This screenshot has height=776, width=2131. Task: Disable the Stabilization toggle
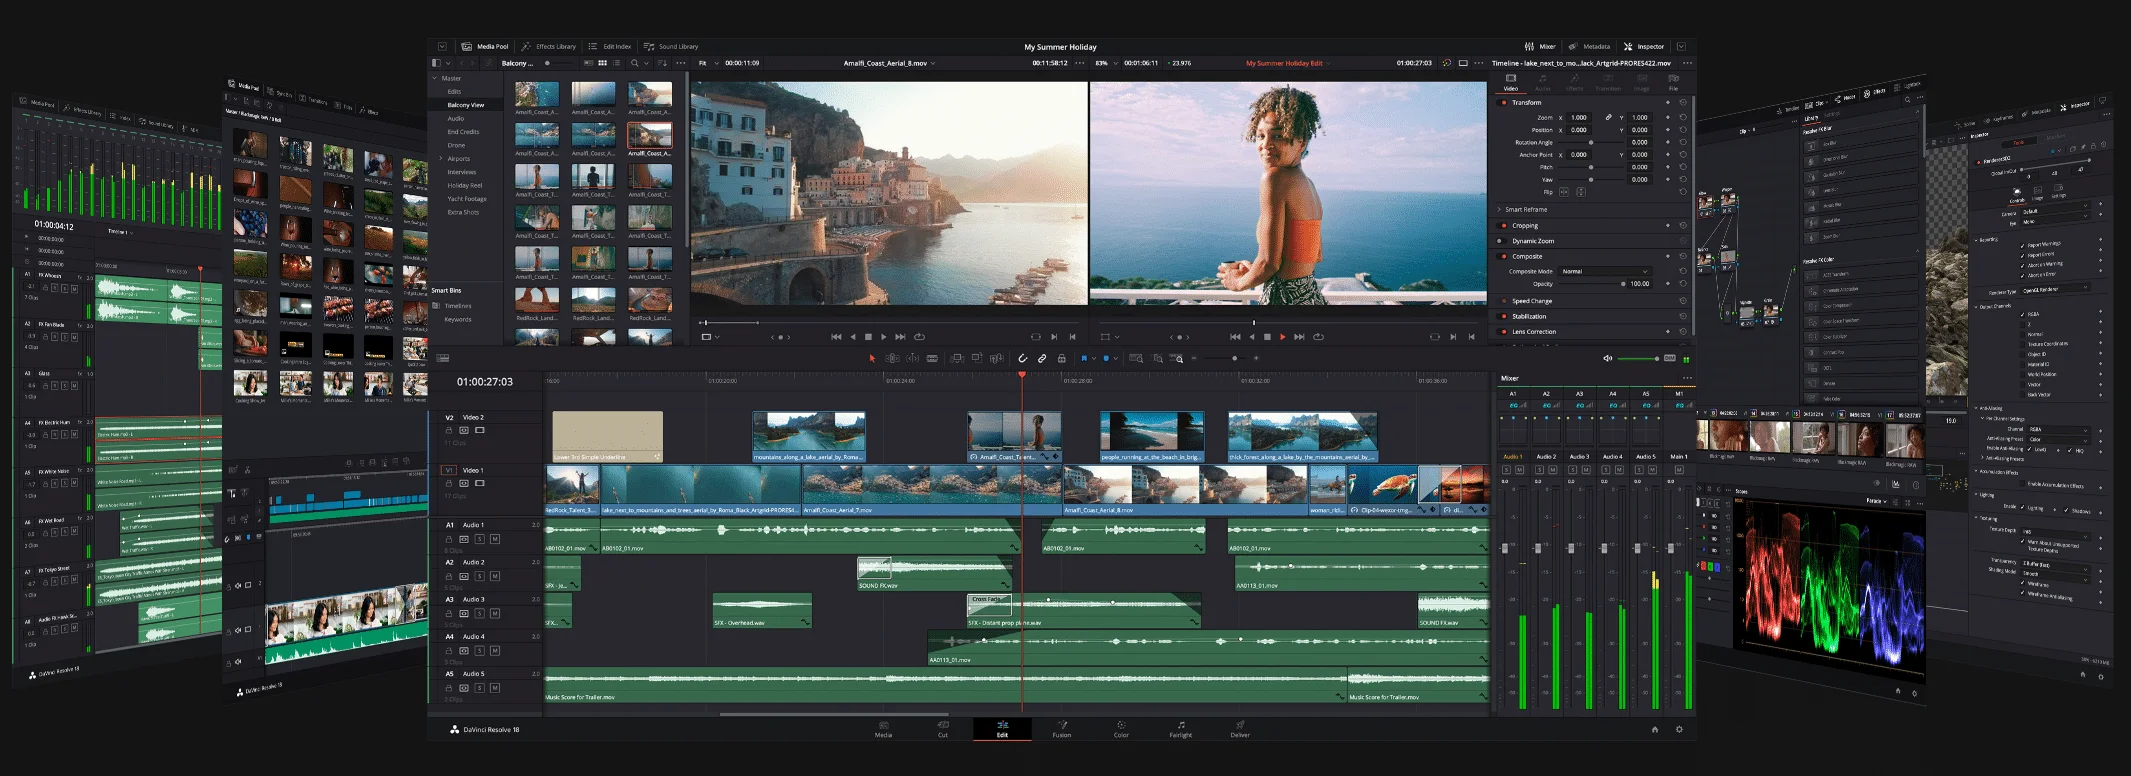[x=1503, y=316]
